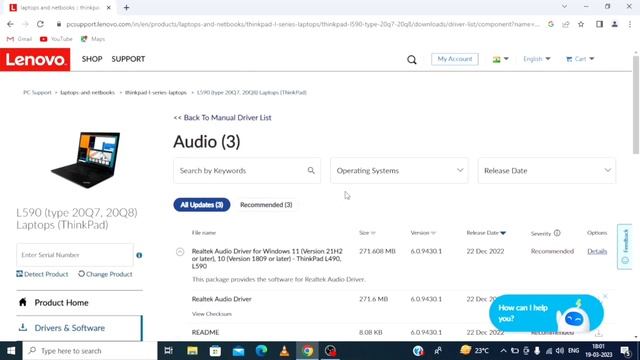The image size is (640, 360).
Task: Open Task View on taskbar
Action: pyautogui.click(x=168, y=351)
